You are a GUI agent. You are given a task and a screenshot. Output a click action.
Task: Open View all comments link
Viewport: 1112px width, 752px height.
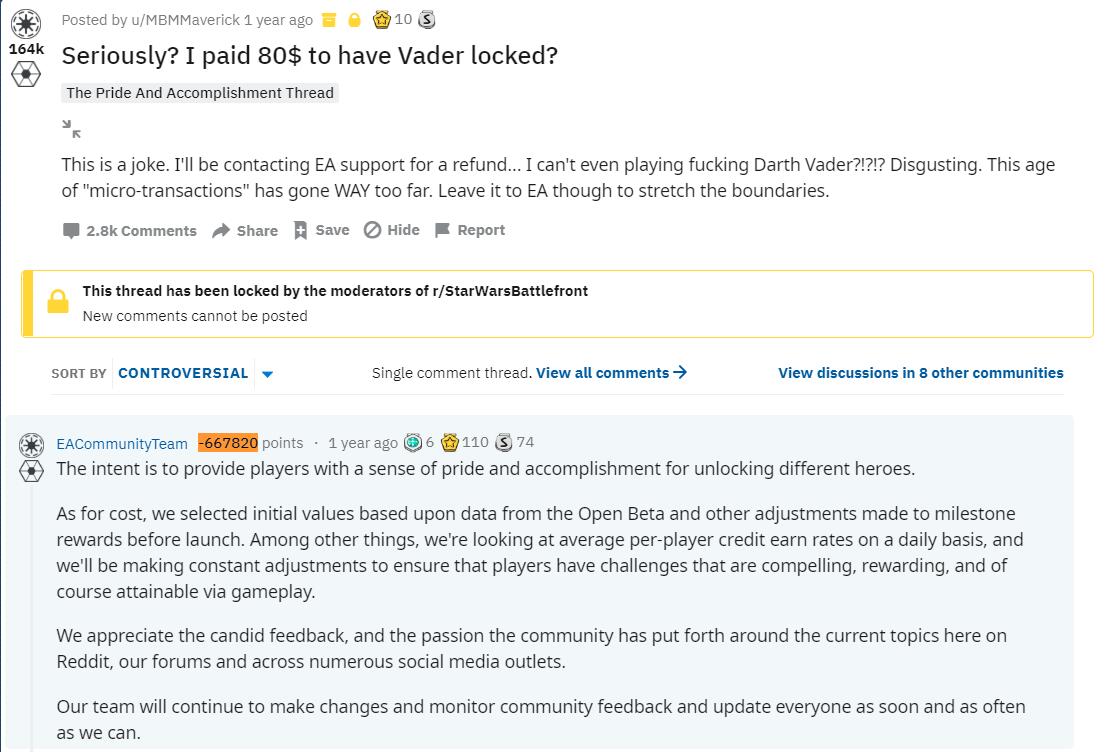(611, 373)
